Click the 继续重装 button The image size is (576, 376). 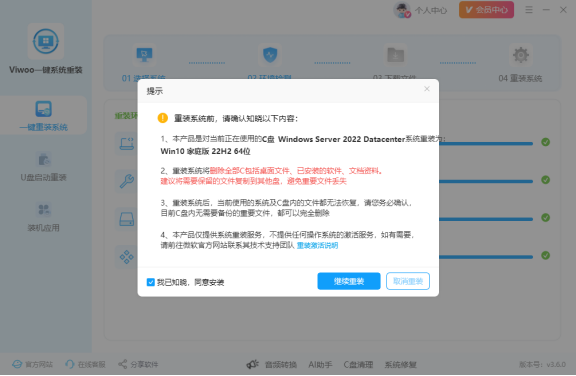coord(349,281)
